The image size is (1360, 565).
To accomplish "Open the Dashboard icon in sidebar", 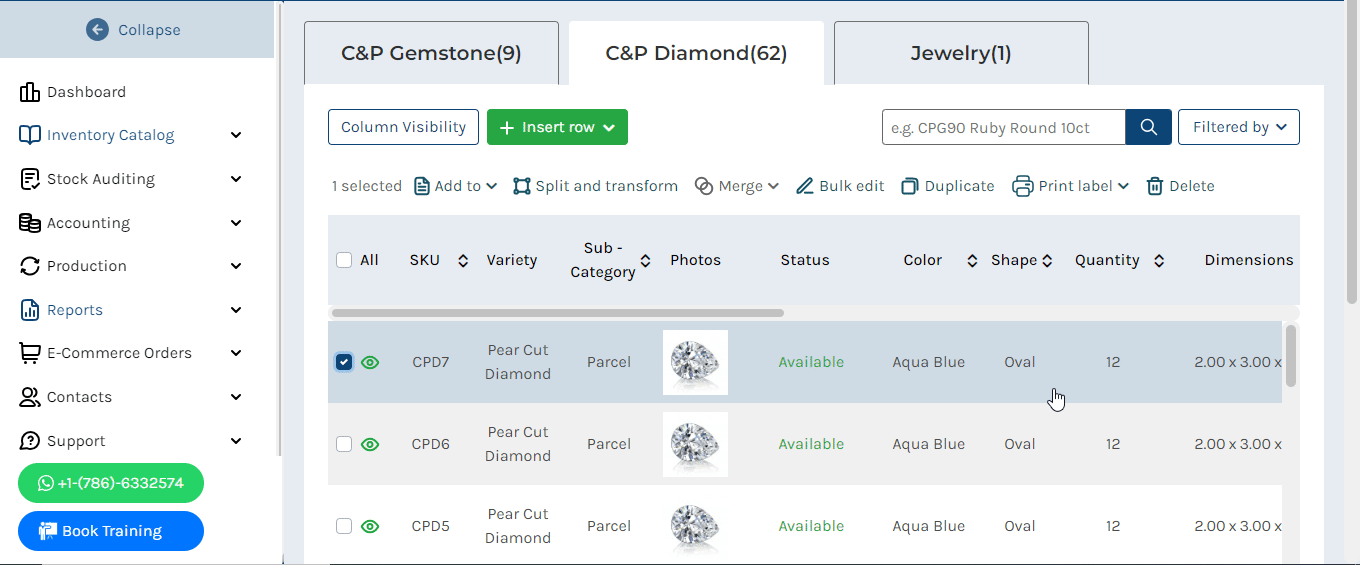I will point(29,92).
